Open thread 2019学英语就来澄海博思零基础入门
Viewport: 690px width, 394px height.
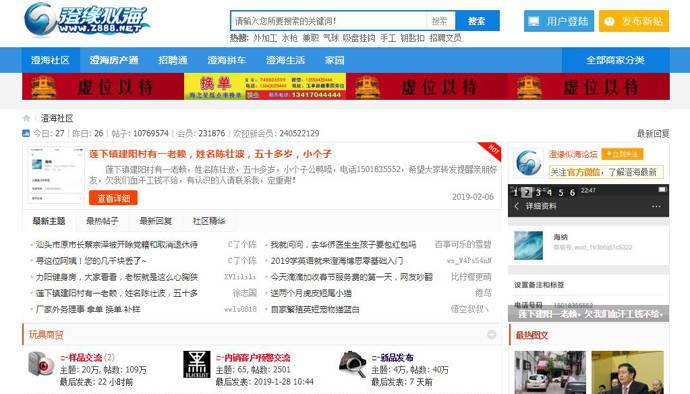click(337, 261)
